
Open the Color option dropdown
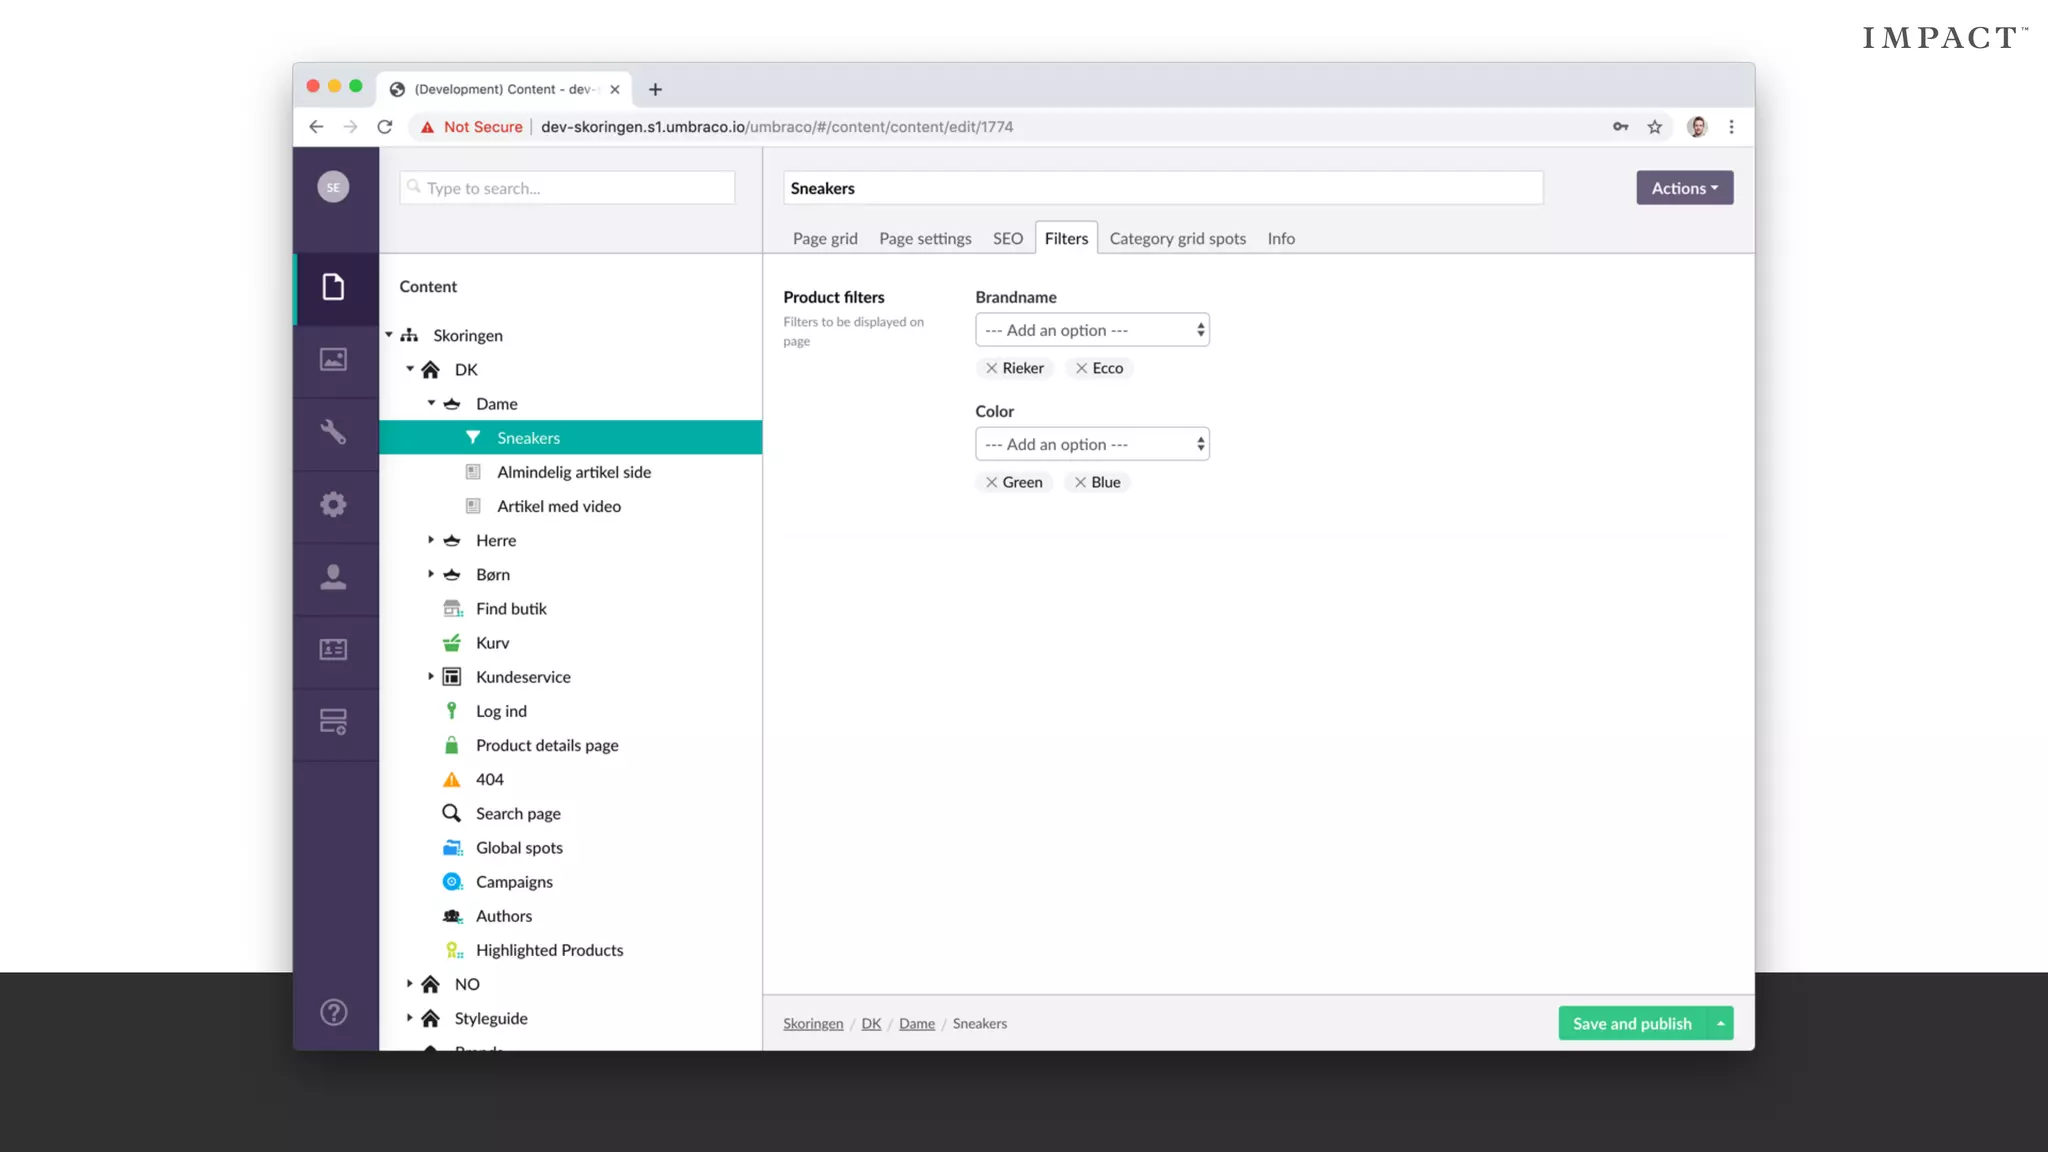click(x=1092, y=444)
